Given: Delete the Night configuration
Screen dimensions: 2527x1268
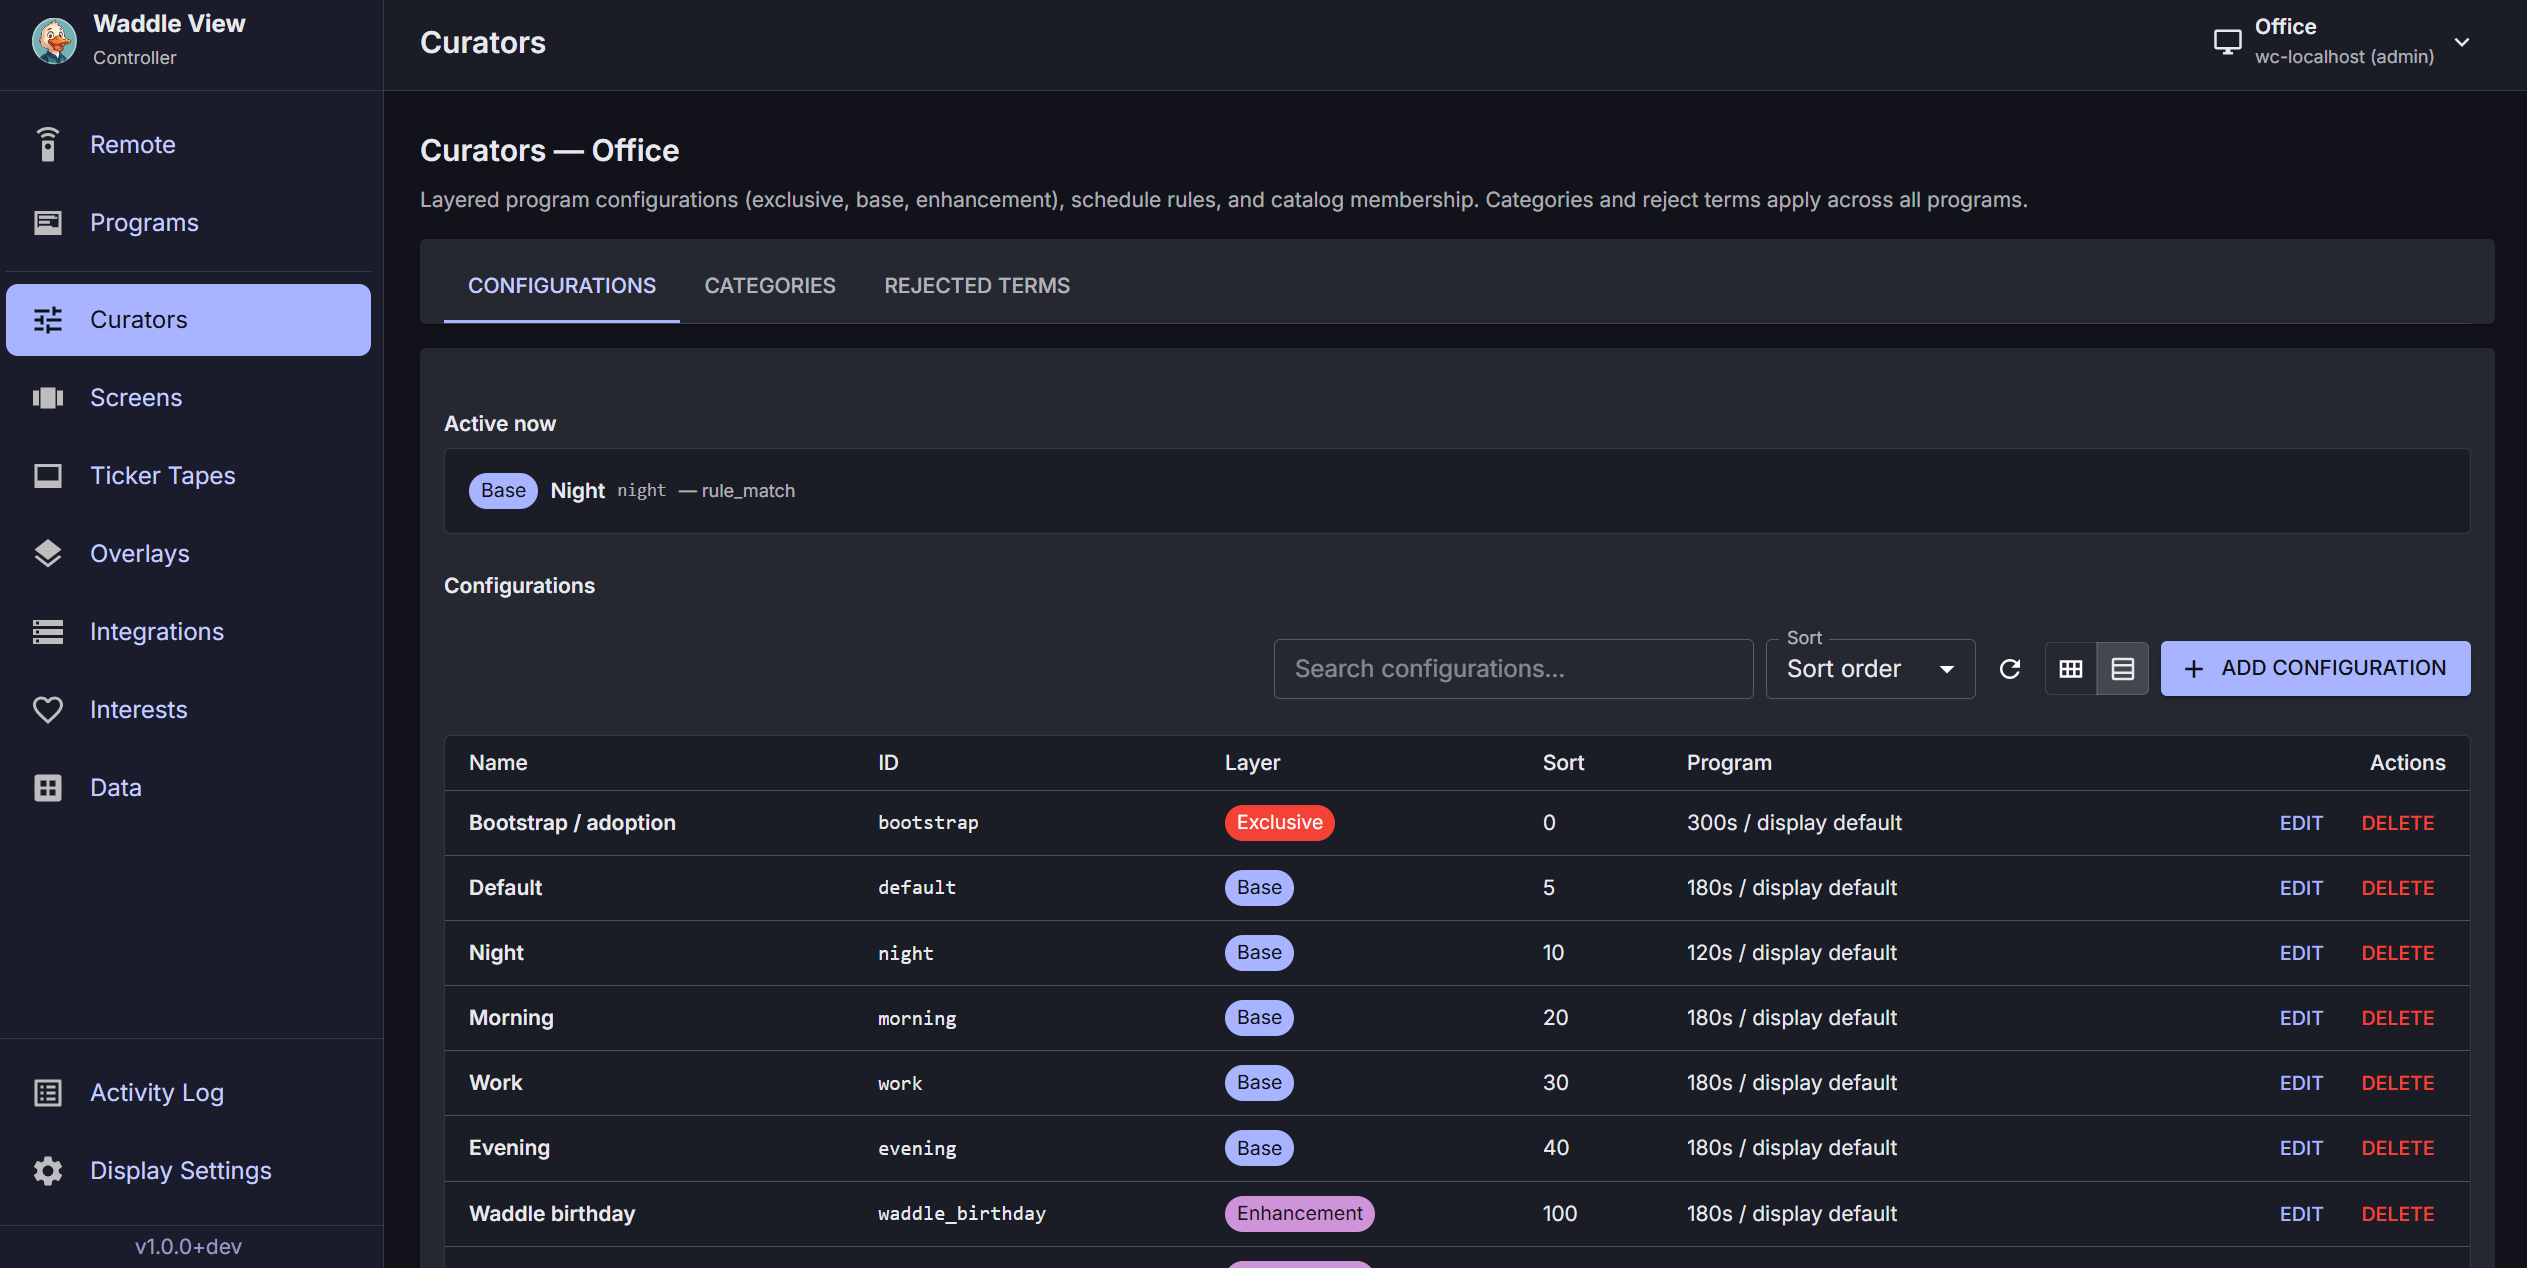Looking at the screenshot, I should pos(2397,953).
